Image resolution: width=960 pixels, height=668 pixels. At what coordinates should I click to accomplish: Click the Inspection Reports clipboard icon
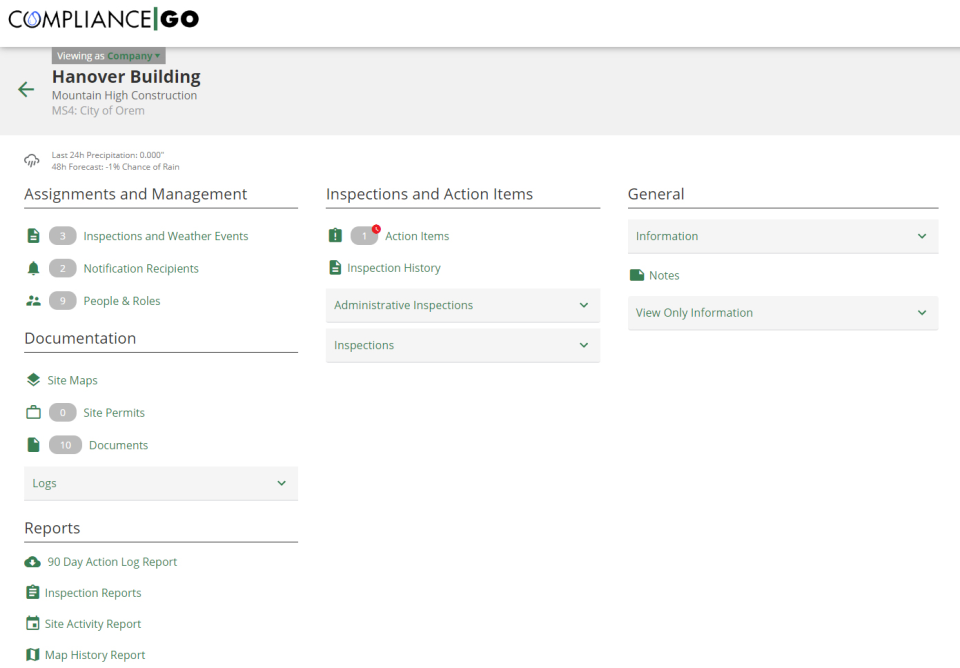pyautogui.click(x=33, y=592)
